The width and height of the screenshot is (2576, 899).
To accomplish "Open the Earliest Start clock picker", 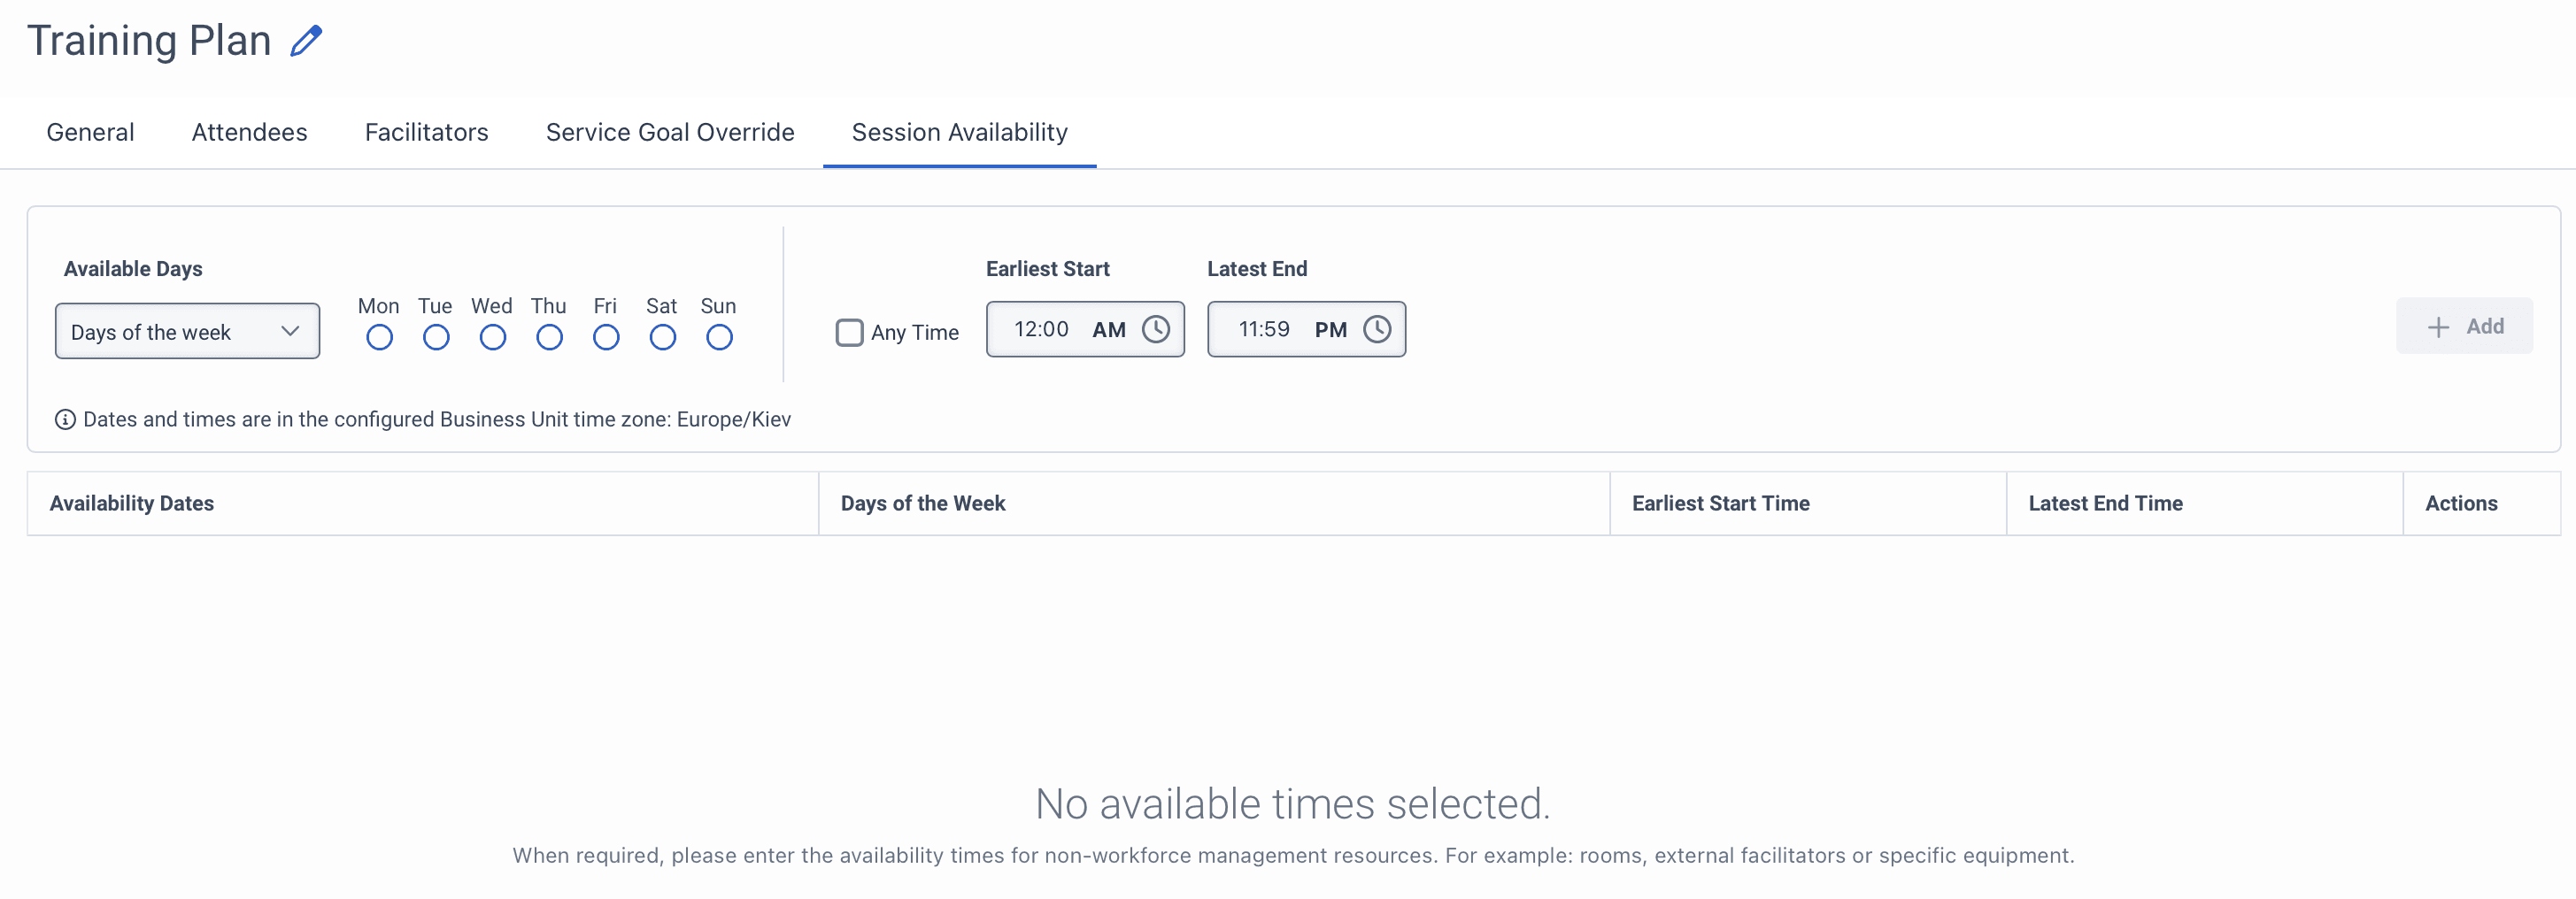I will (1157, 328).
